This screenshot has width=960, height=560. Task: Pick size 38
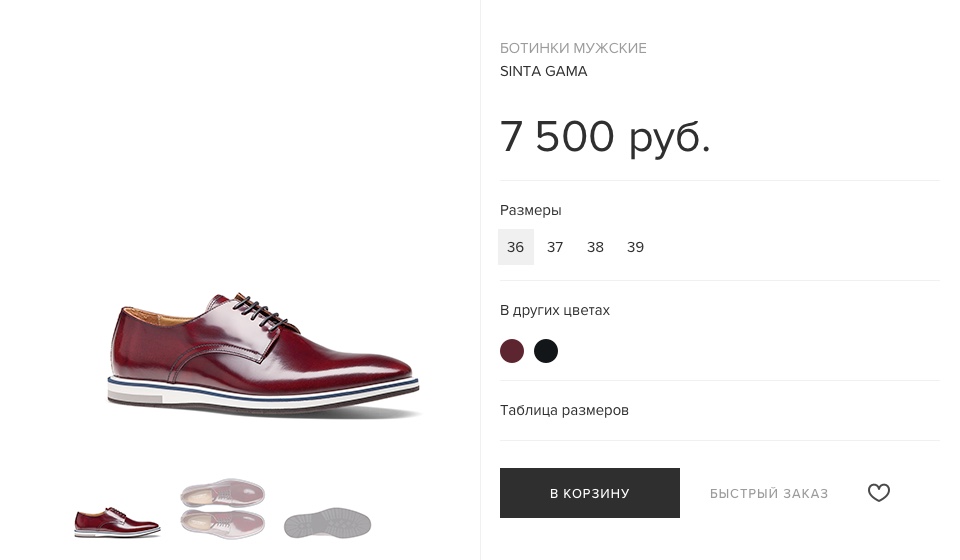coord(595,247)
